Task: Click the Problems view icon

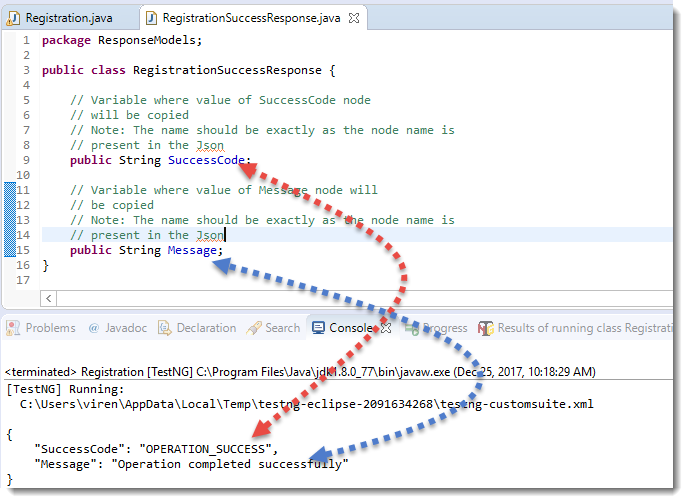Action: [13, 328]
